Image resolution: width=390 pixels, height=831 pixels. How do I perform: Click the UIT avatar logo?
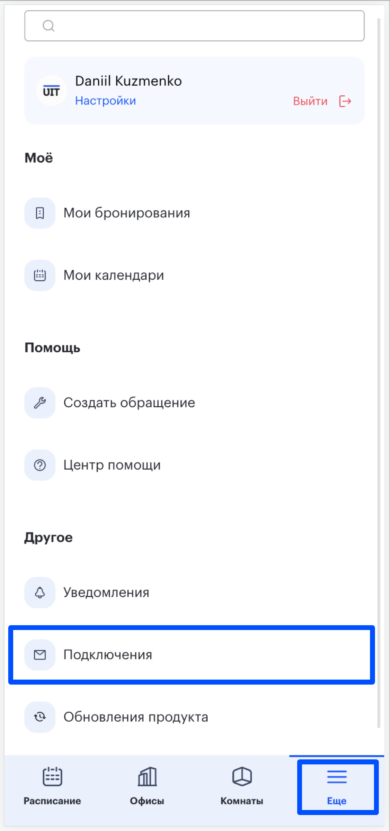click(51, 91)
